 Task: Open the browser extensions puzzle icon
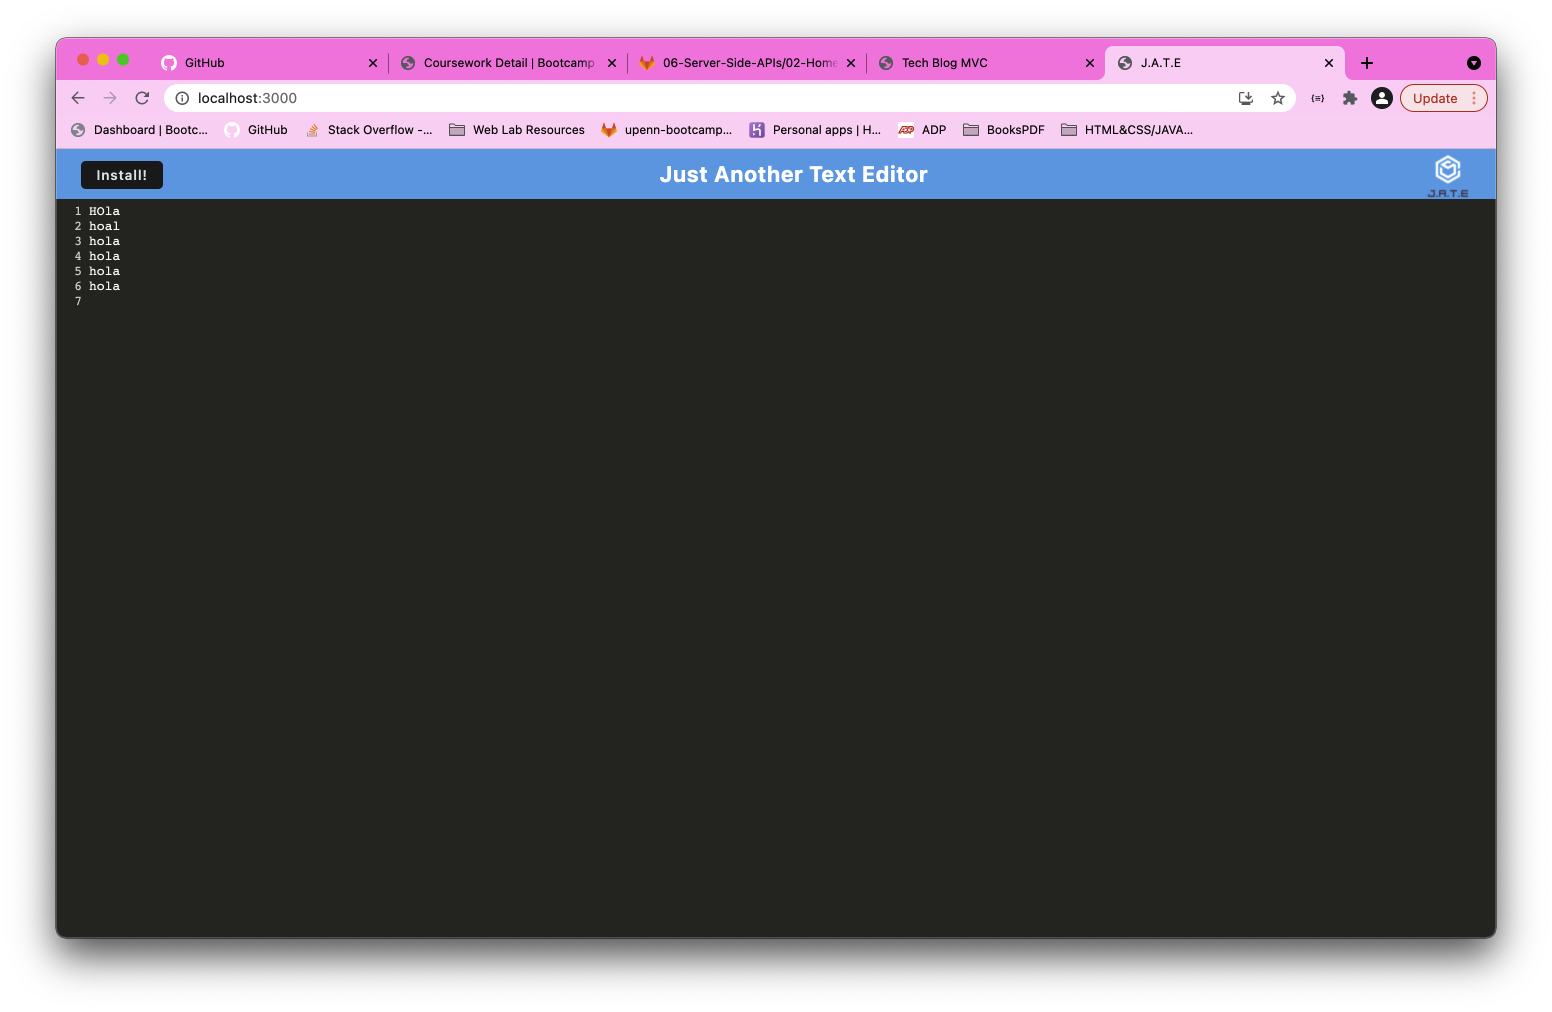[x=1349, y=98]
